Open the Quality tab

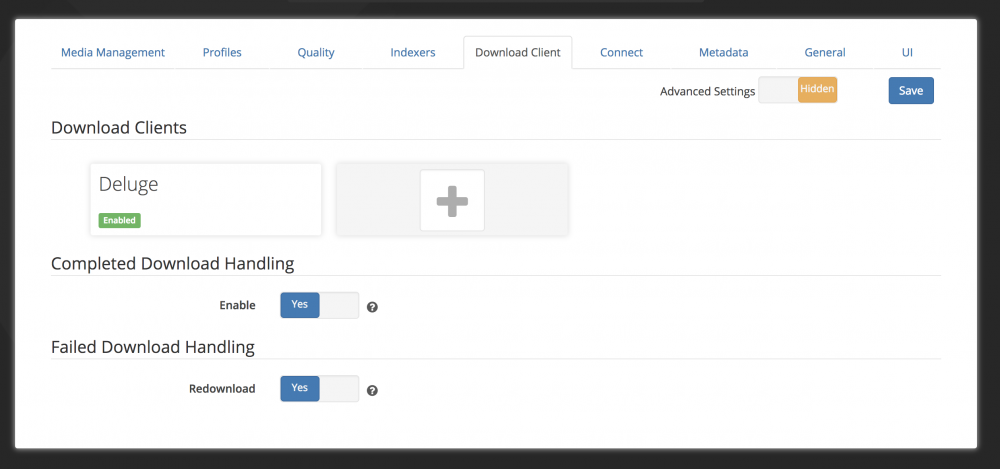coord(316,52)
